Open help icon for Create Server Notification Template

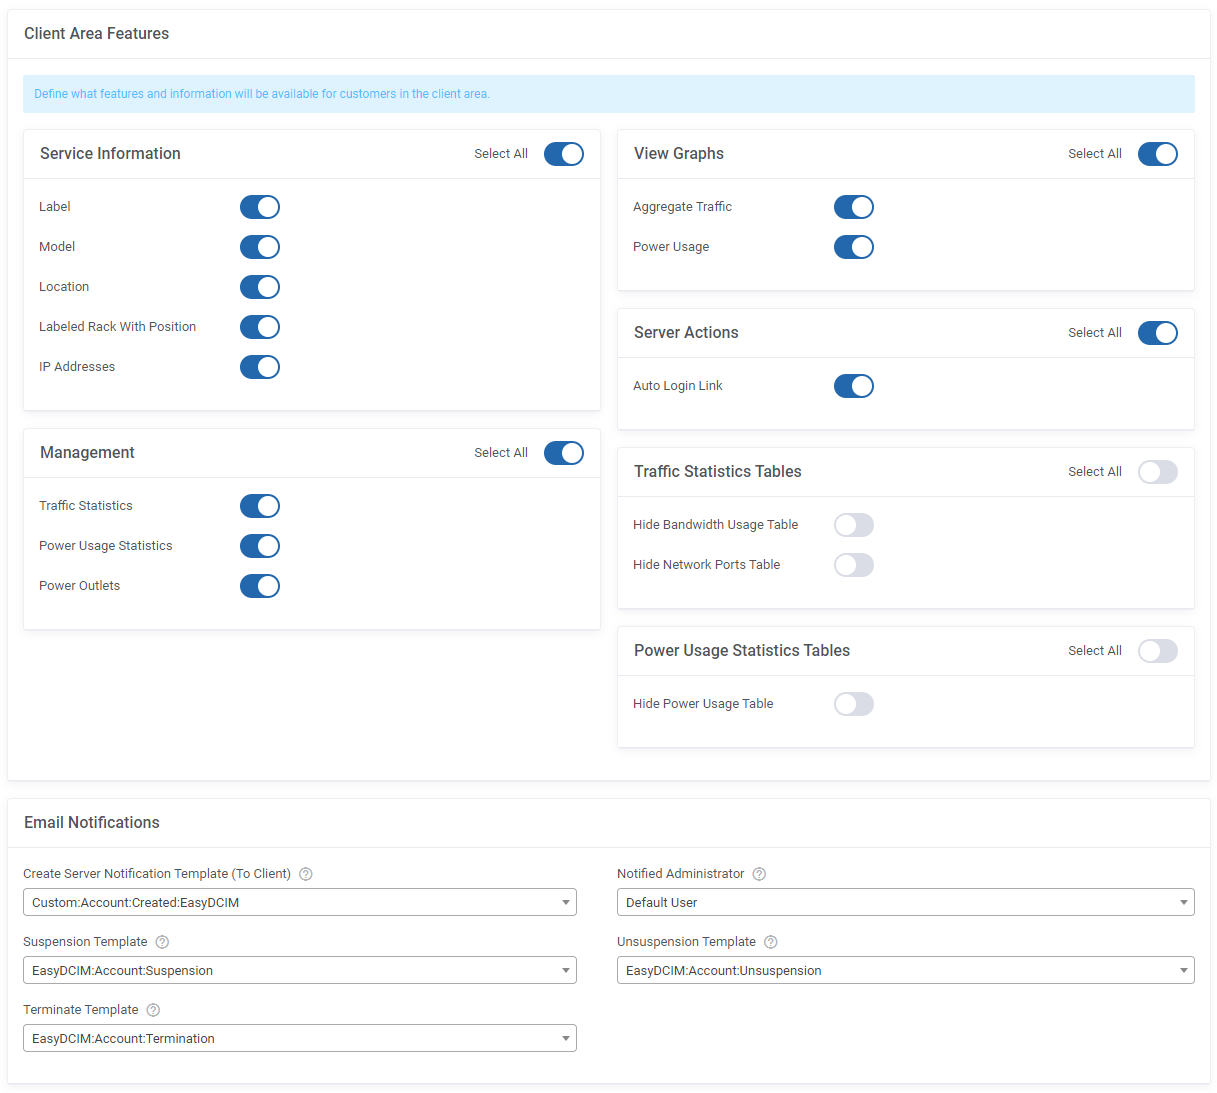coord(306,874)
